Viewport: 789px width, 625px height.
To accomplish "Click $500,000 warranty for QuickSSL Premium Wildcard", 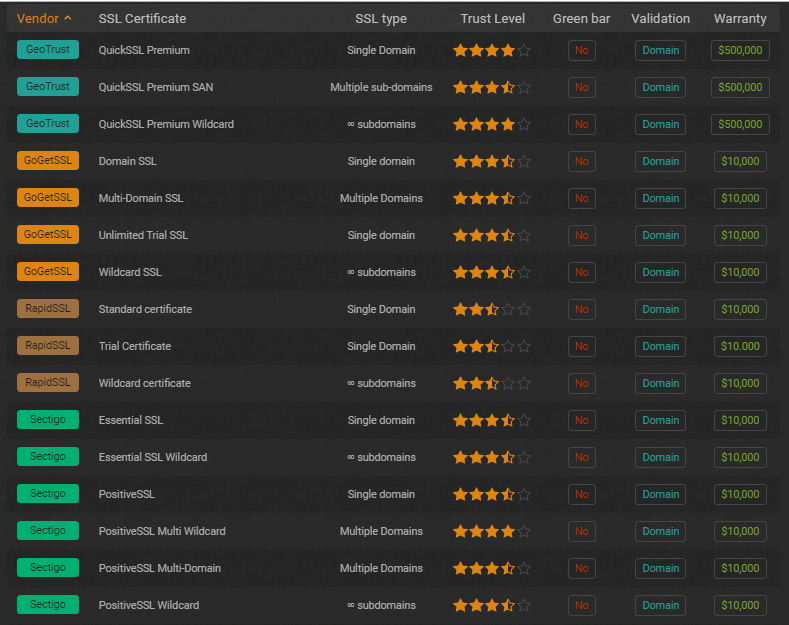I will point(740,124).
